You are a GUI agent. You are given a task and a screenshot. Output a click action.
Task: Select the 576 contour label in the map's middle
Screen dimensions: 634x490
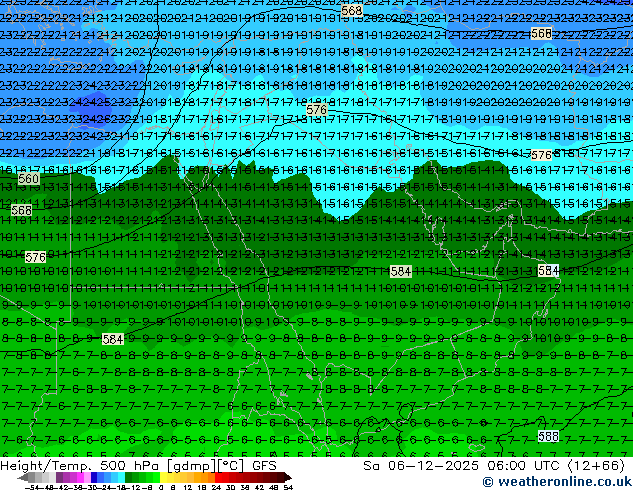point(317,110)
